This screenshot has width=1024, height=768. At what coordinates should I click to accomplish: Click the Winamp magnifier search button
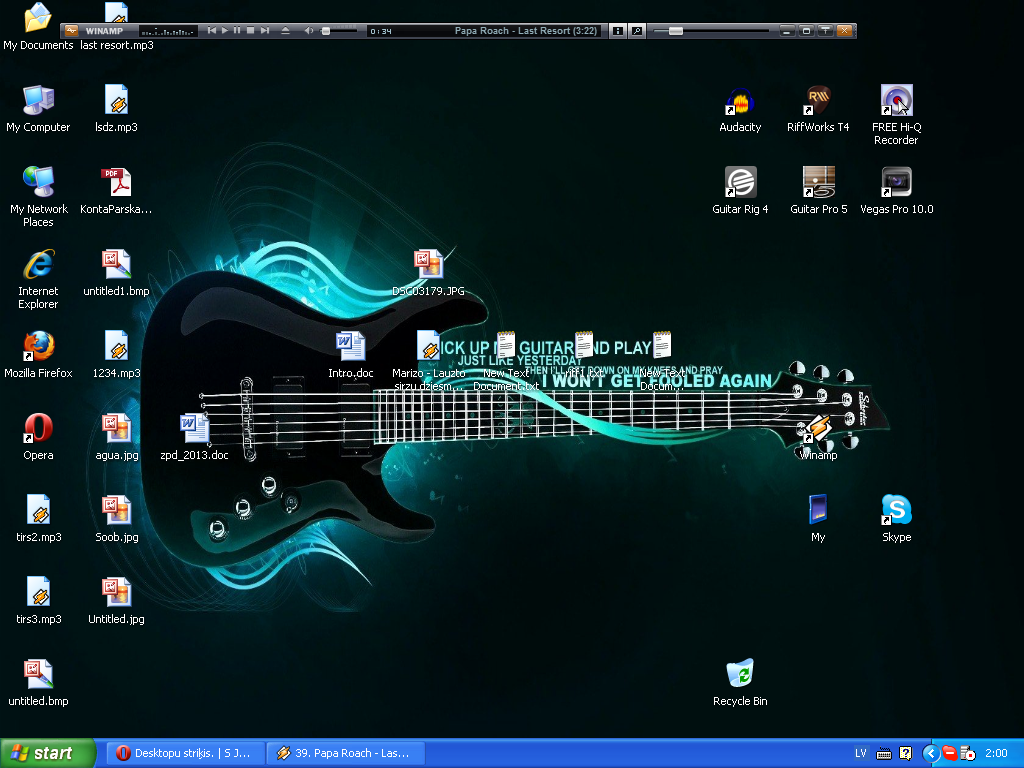point(637,31)
